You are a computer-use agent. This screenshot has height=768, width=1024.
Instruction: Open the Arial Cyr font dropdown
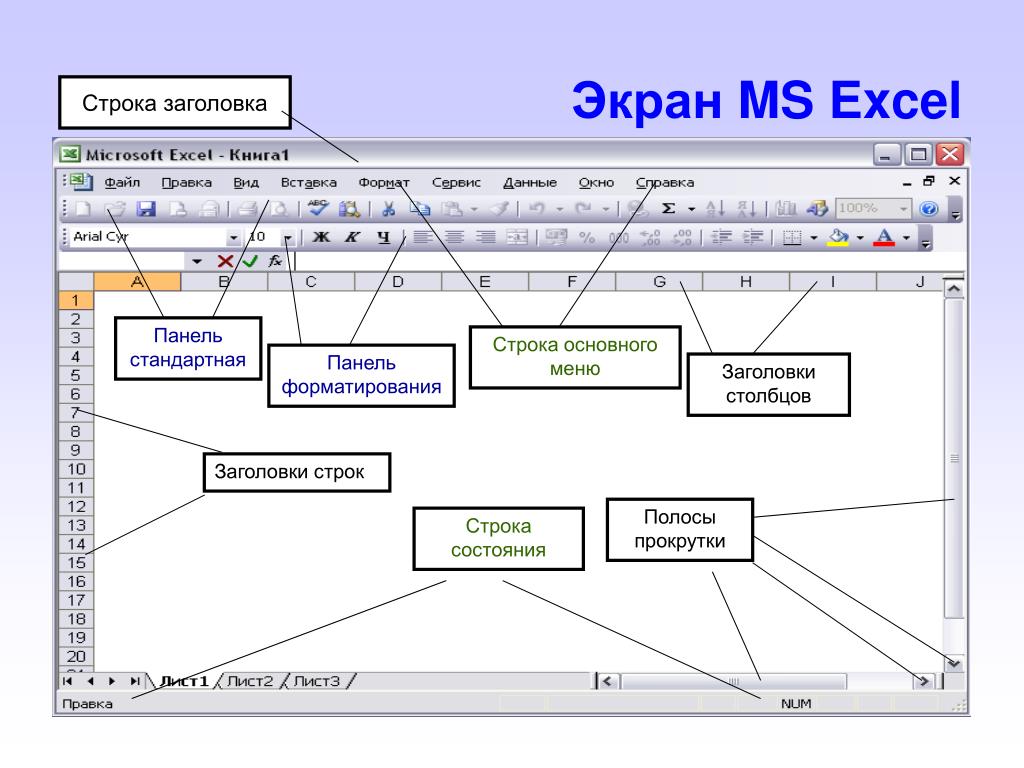pyautogui.click(x=233, y=238)
